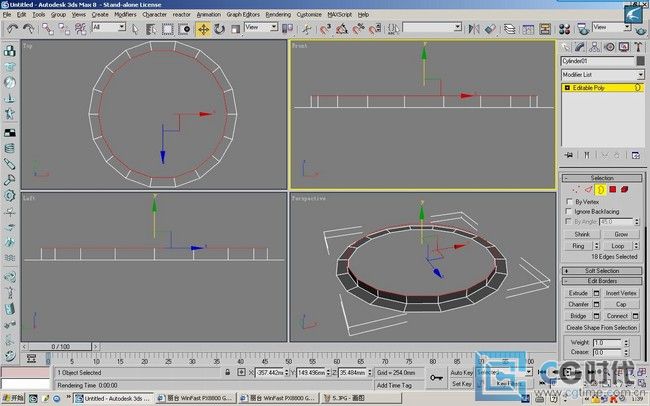Open the Material Editor icon
Image resolution: width=650 pixels, height=406 pixels.
point(564,29)
